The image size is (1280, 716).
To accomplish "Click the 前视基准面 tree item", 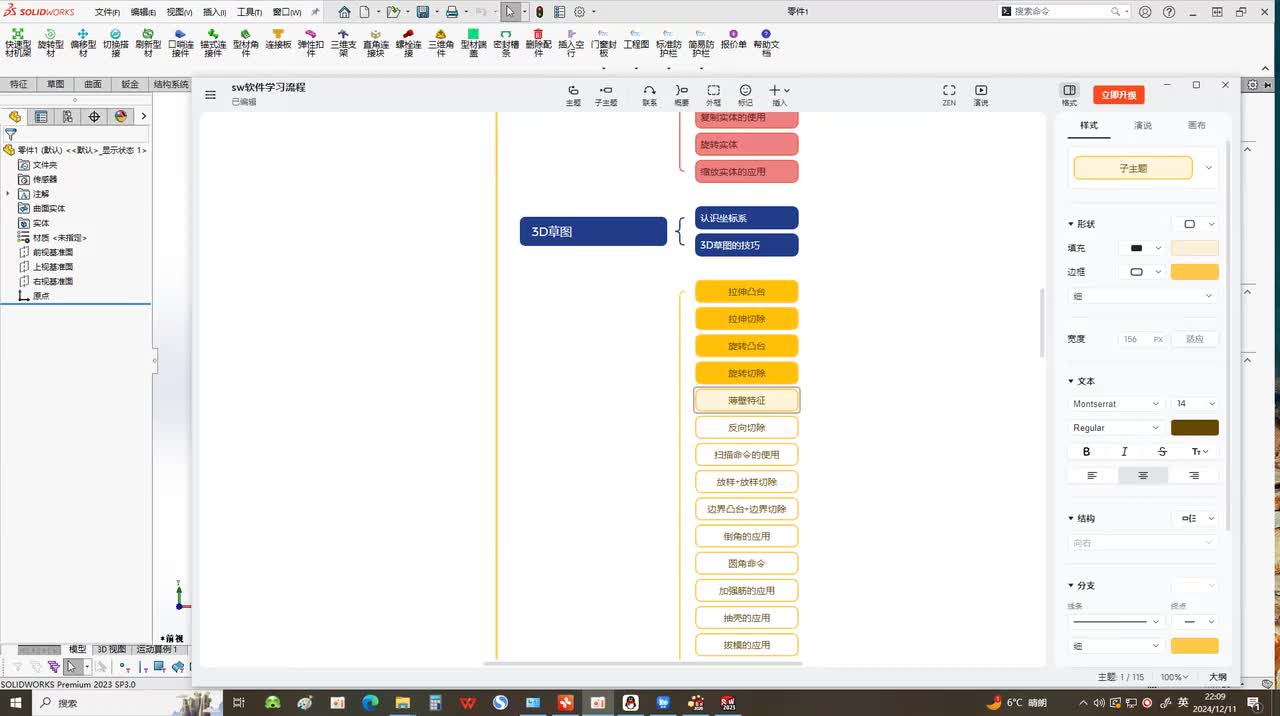I will coord(52,252).
